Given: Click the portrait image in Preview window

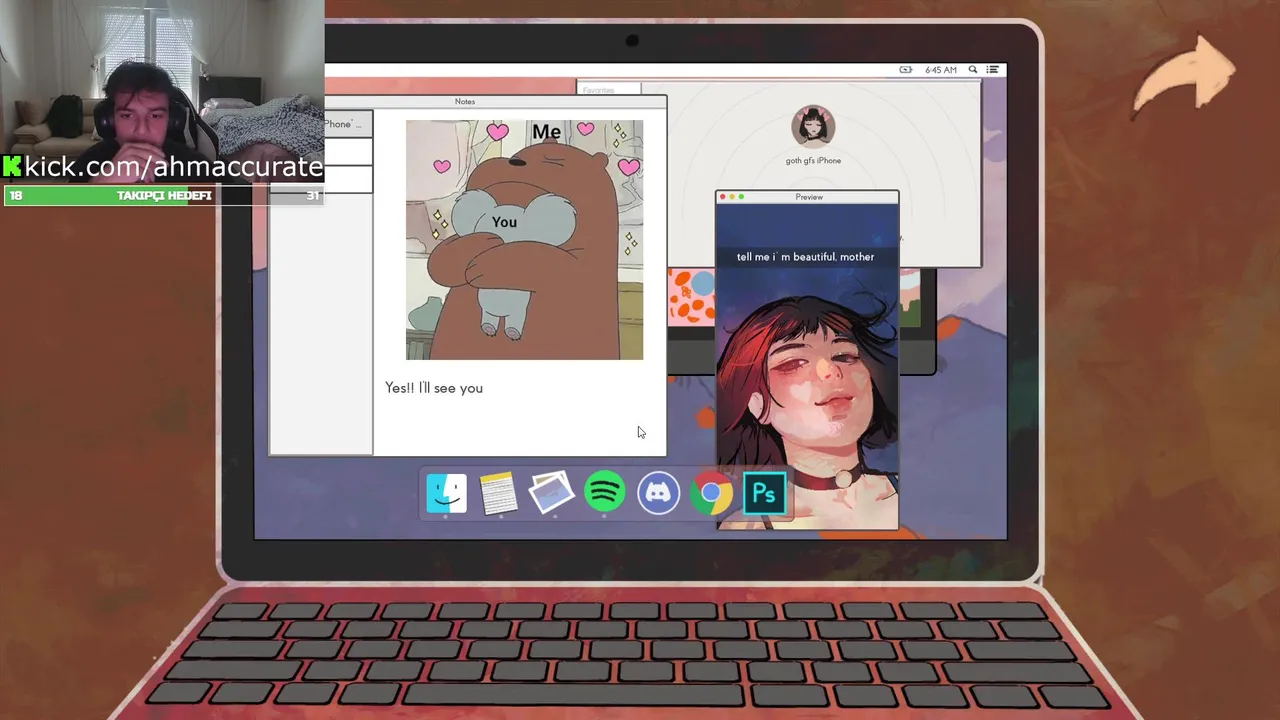Looking at the screenshot, I should coord(808,366).
